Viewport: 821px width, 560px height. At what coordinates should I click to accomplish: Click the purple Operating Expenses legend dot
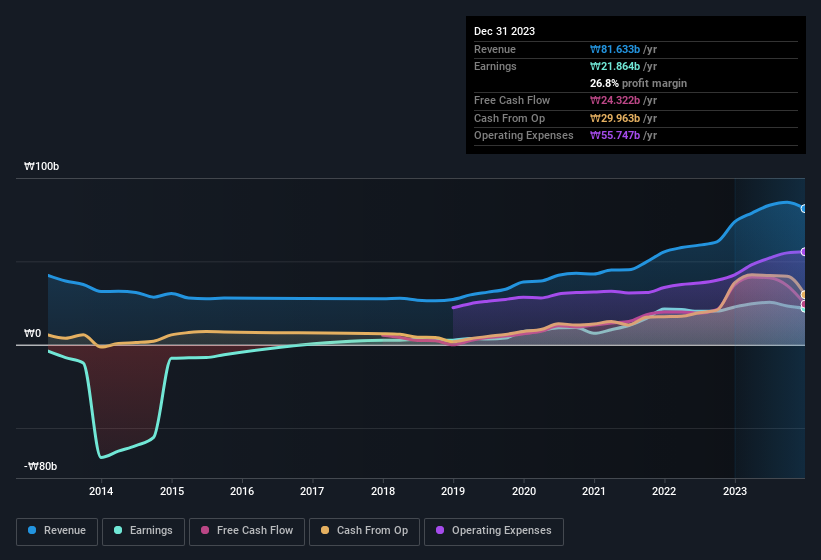click(x=440, y=531)
